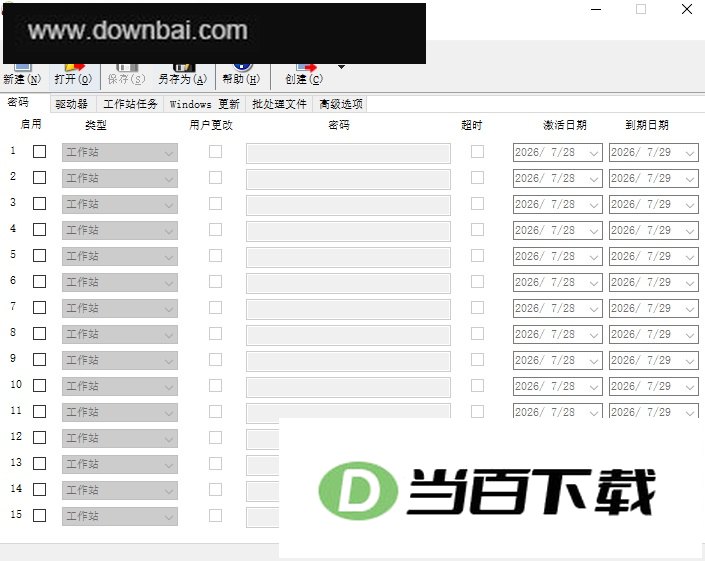Open the Windows 更新 tab
Viewport: 705px width, 561px height.
tap(205, 104)
